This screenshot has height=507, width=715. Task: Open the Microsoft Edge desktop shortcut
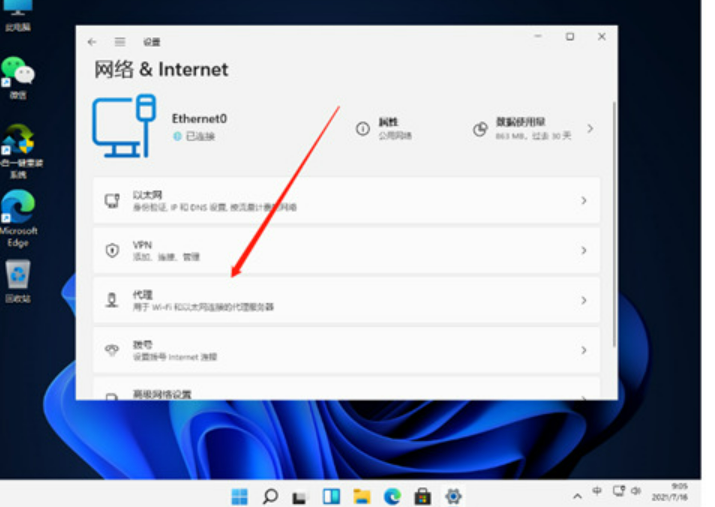[19, 218]
